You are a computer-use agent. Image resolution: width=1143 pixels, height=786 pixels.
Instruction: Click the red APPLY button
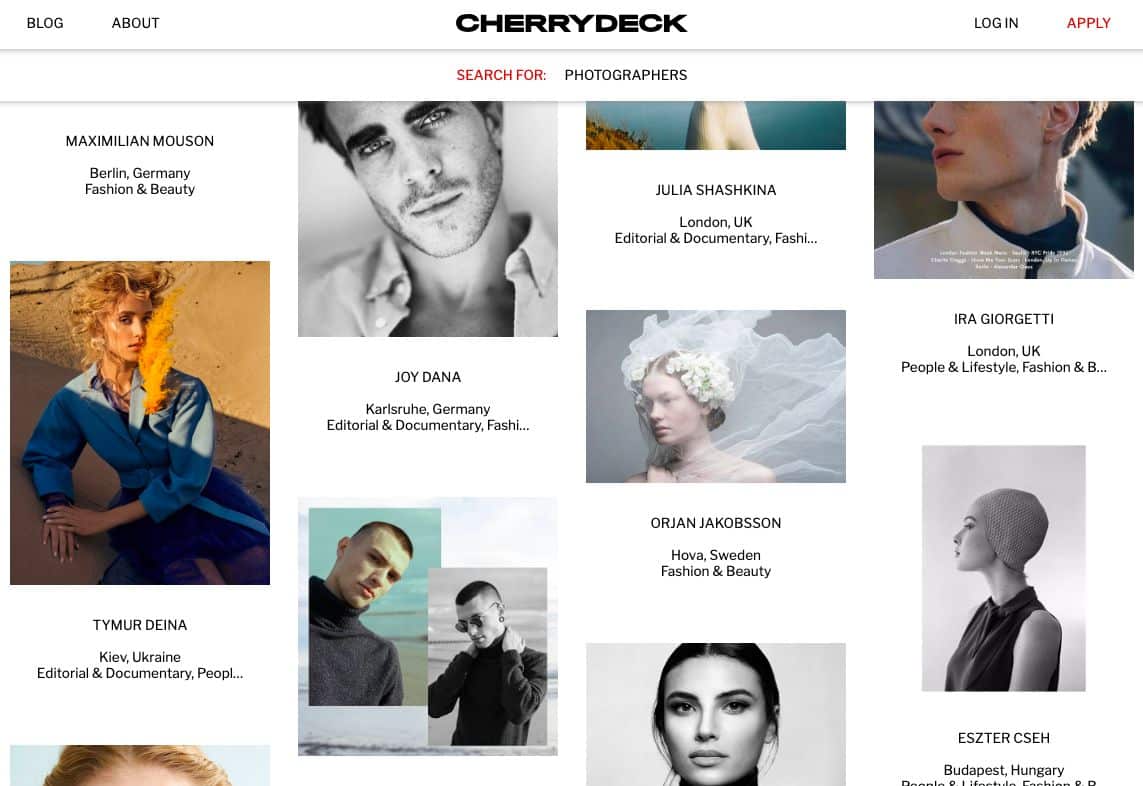[1088, 23]
